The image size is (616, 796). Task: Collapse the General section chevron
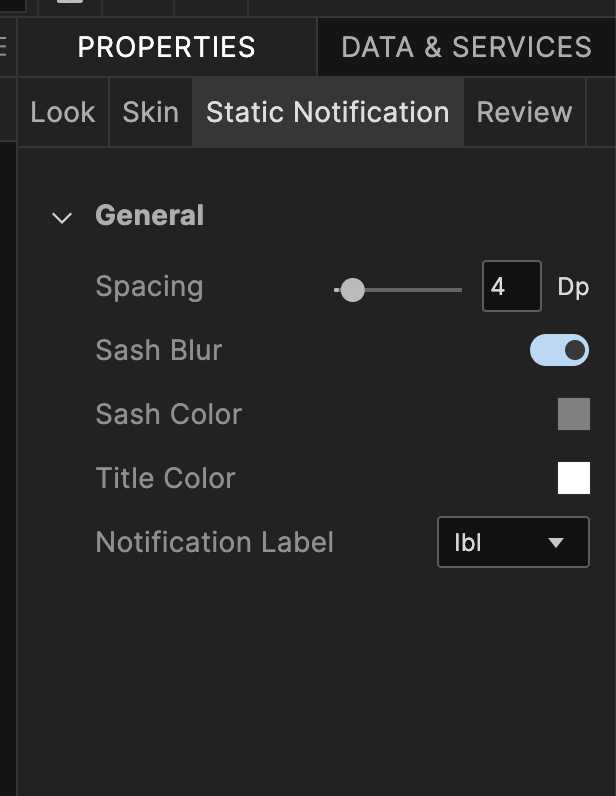[x=62, y=217]
